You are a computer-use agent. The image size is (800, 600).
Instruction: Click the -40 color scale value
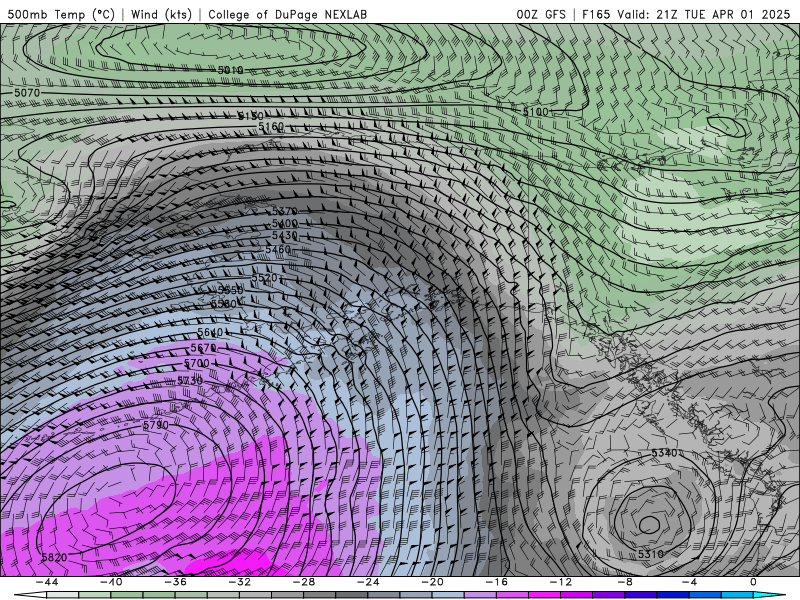coord(111,582)
